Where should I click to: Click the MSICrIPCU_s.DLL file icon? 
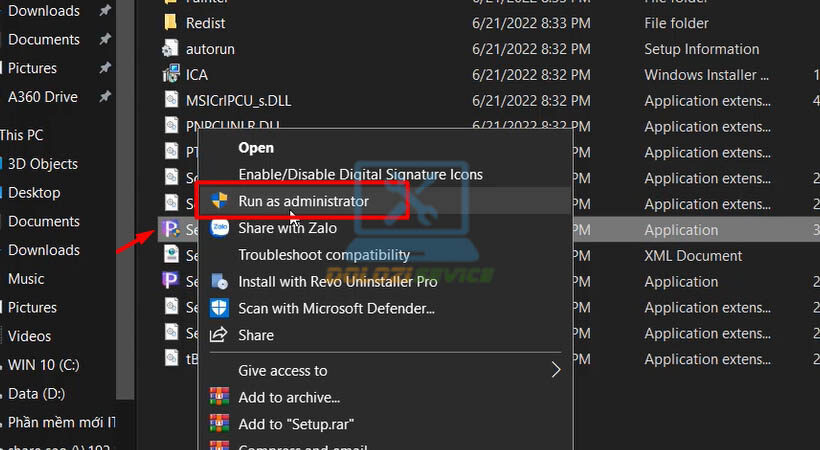point(171,100)
